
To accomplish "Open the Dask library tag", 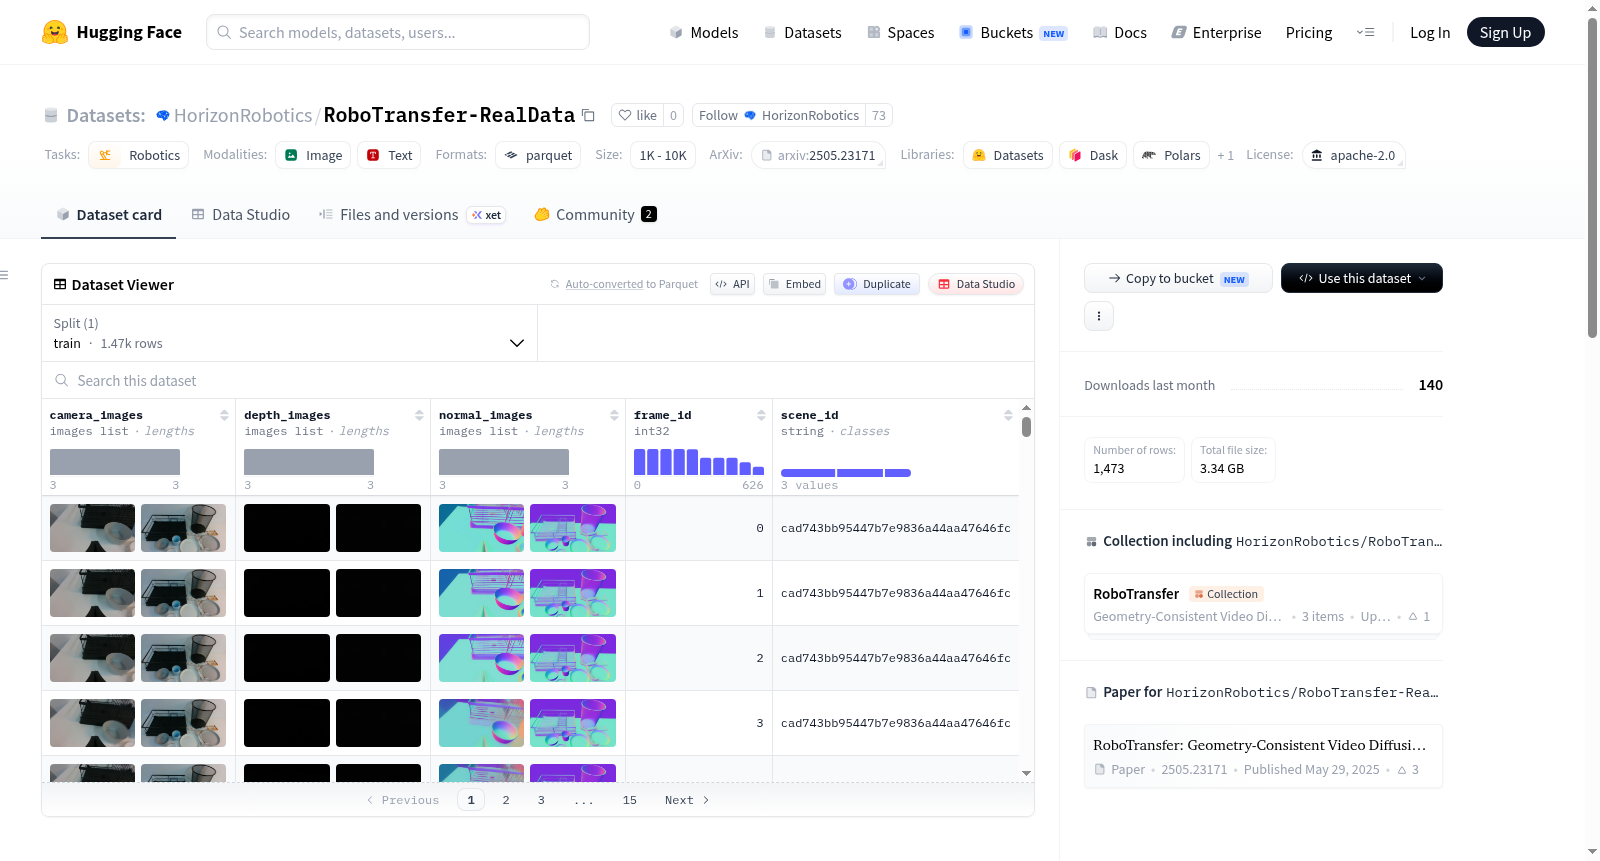I will (x=1093, y=155).
